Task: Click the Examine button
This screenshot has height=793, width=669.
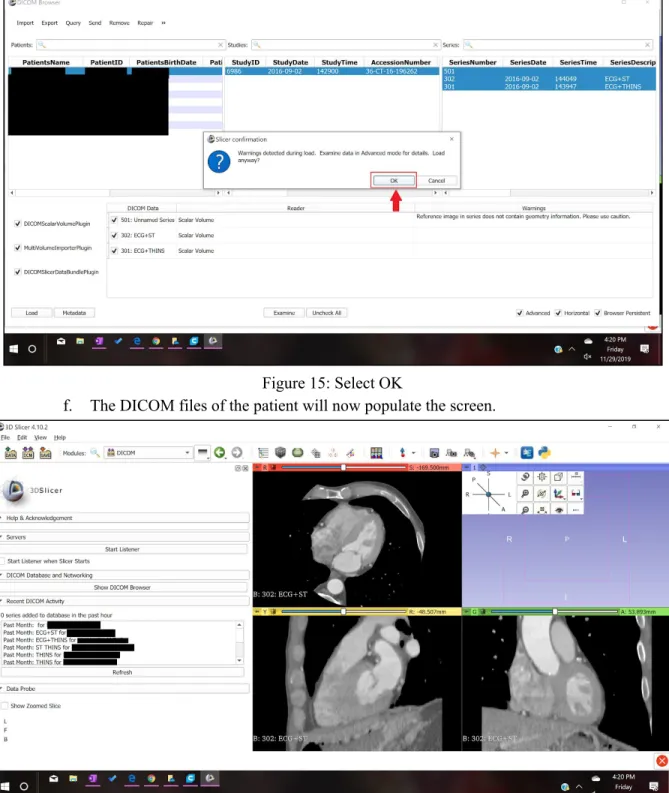Action: click(284, 313)
